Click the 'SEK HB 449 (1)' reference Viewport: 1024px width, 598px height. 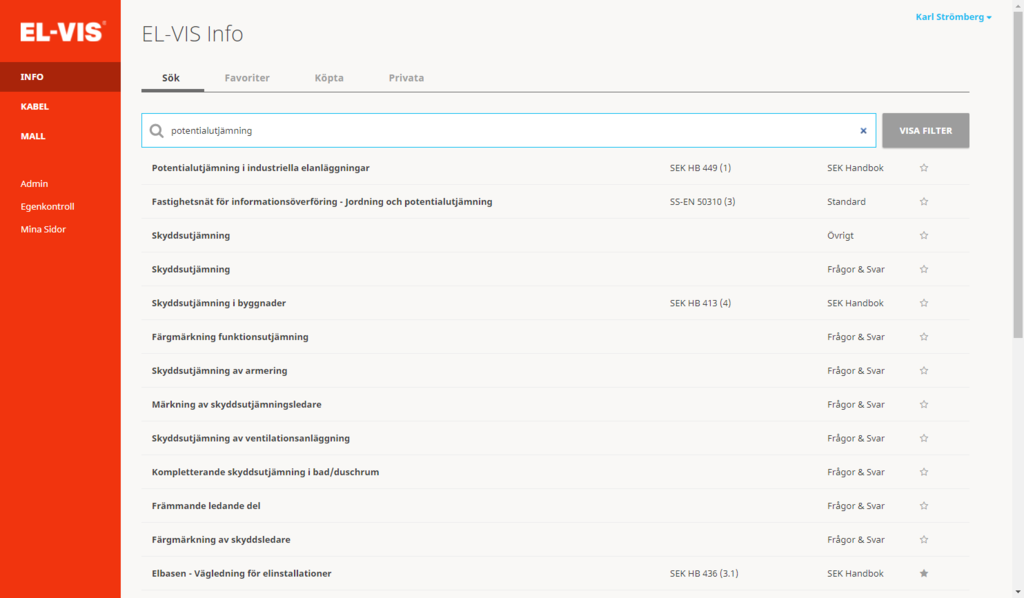point(700,168)
